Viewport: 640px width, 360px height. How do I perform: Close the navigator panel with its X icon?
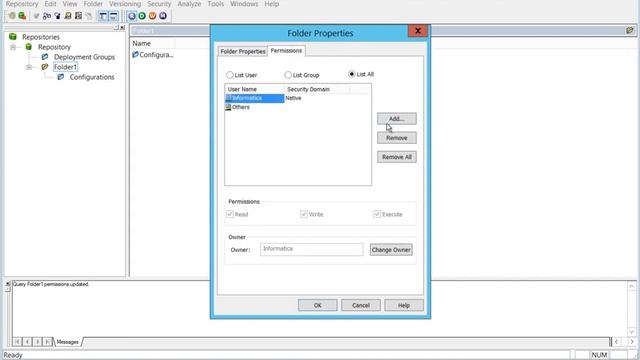click(x=122, y=27)
